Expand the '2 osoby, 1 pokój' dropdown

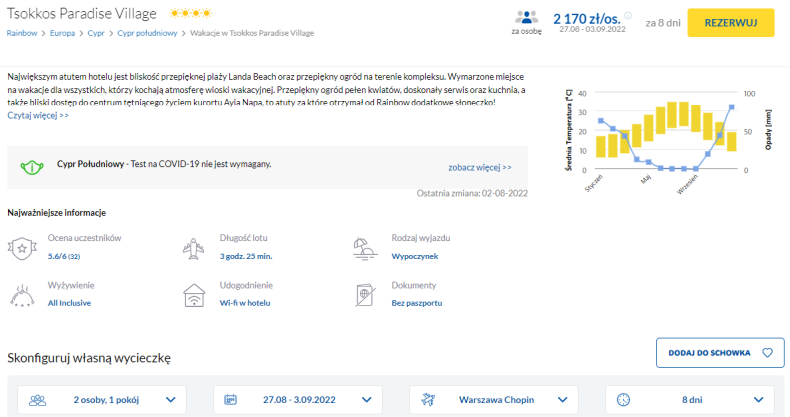click(x=102, y=400)
